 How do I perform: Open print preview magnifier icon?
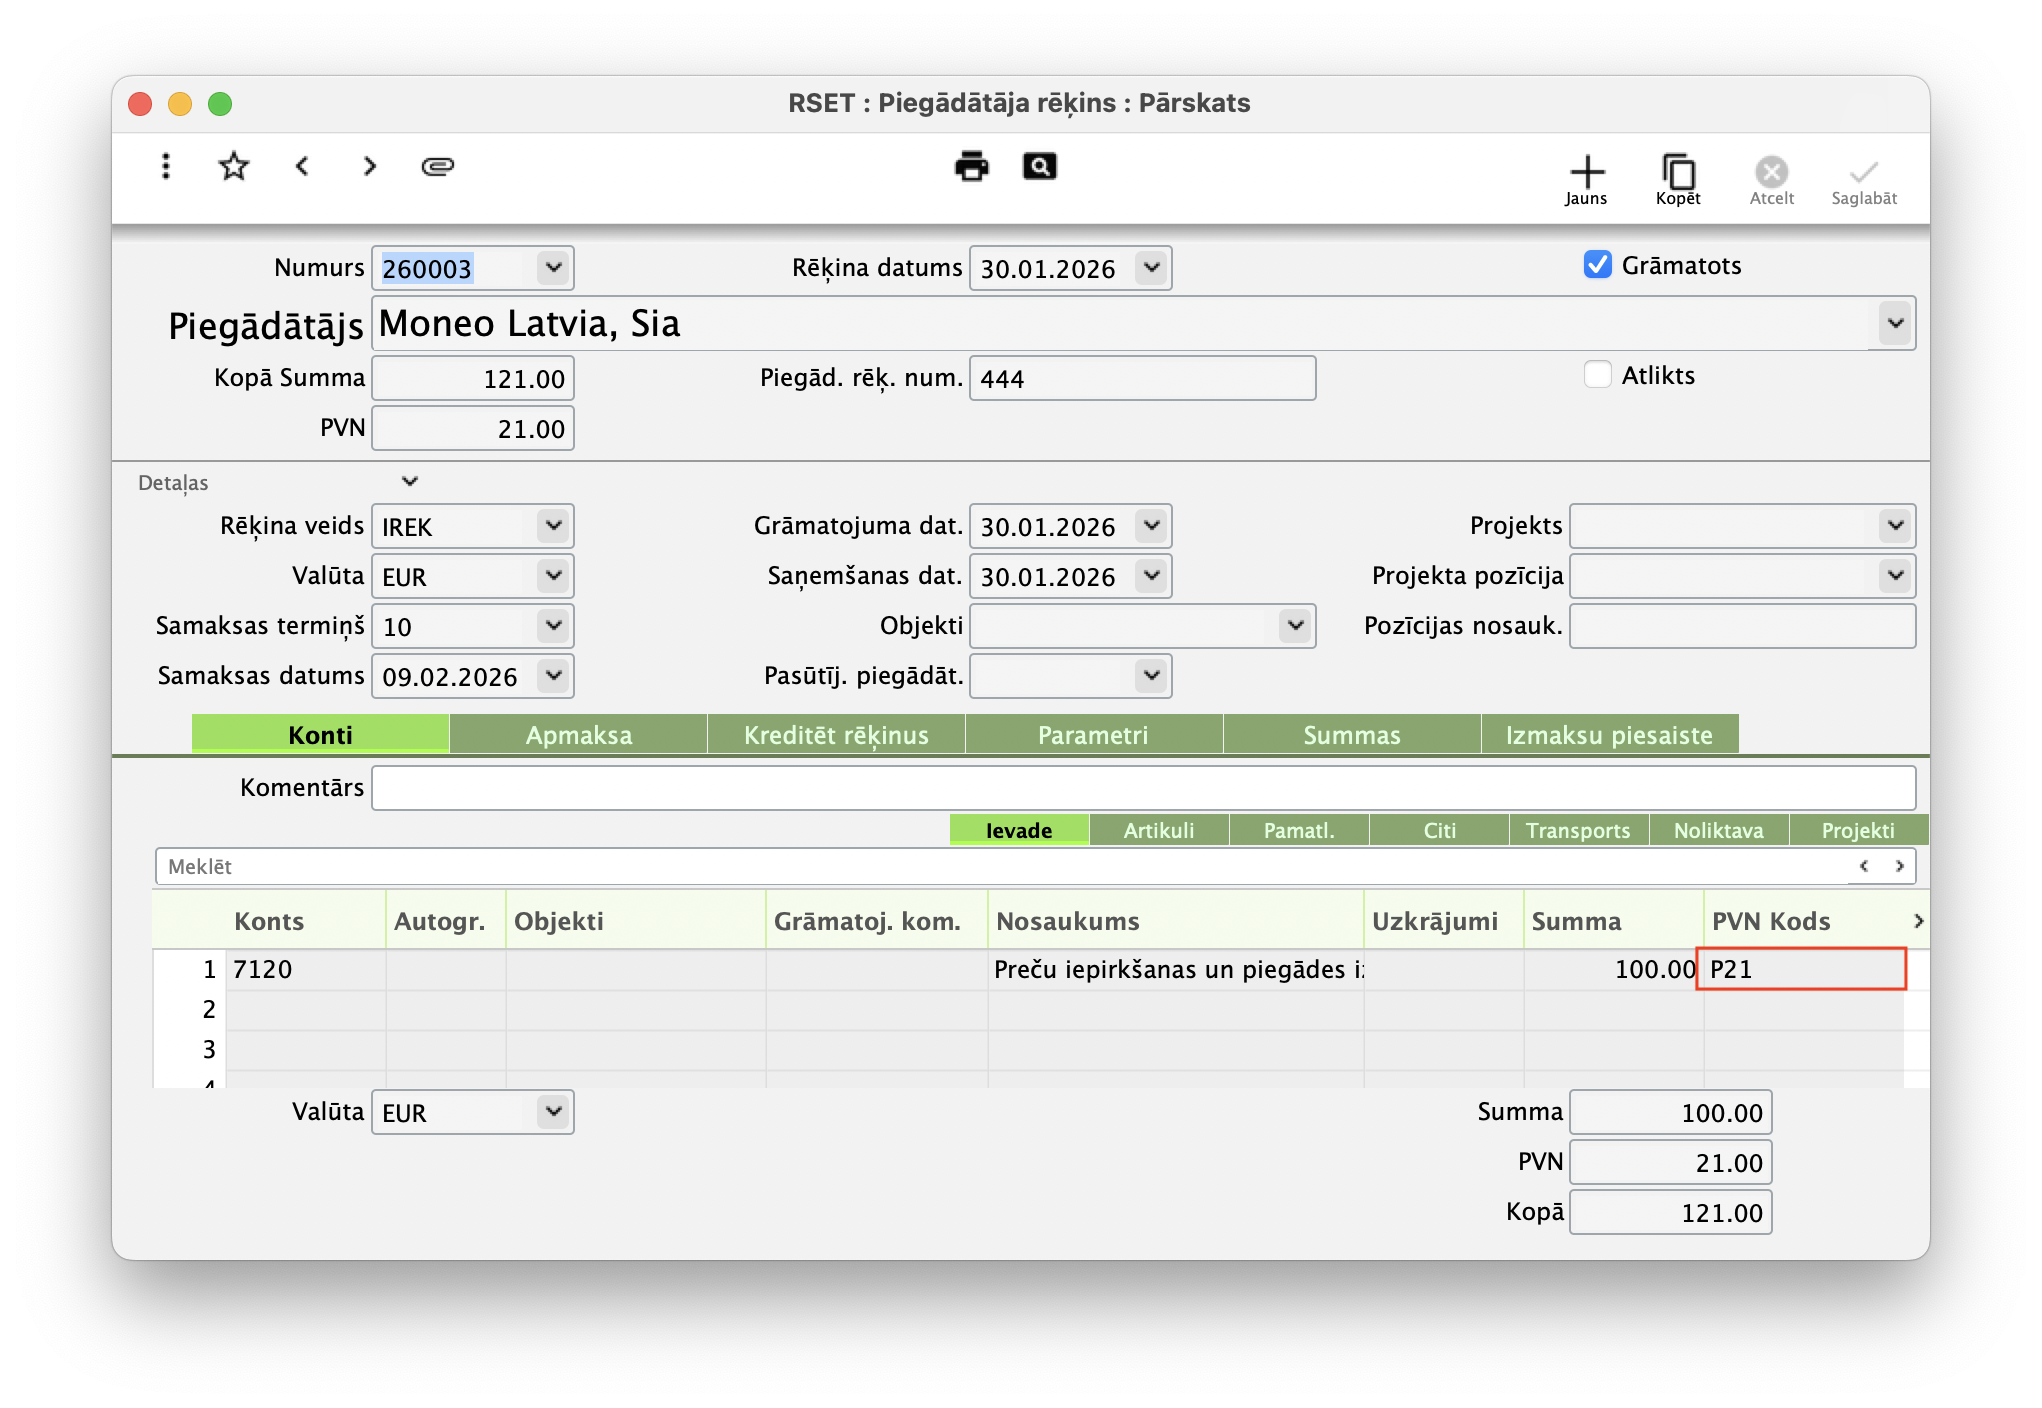tap(1039, 166)
